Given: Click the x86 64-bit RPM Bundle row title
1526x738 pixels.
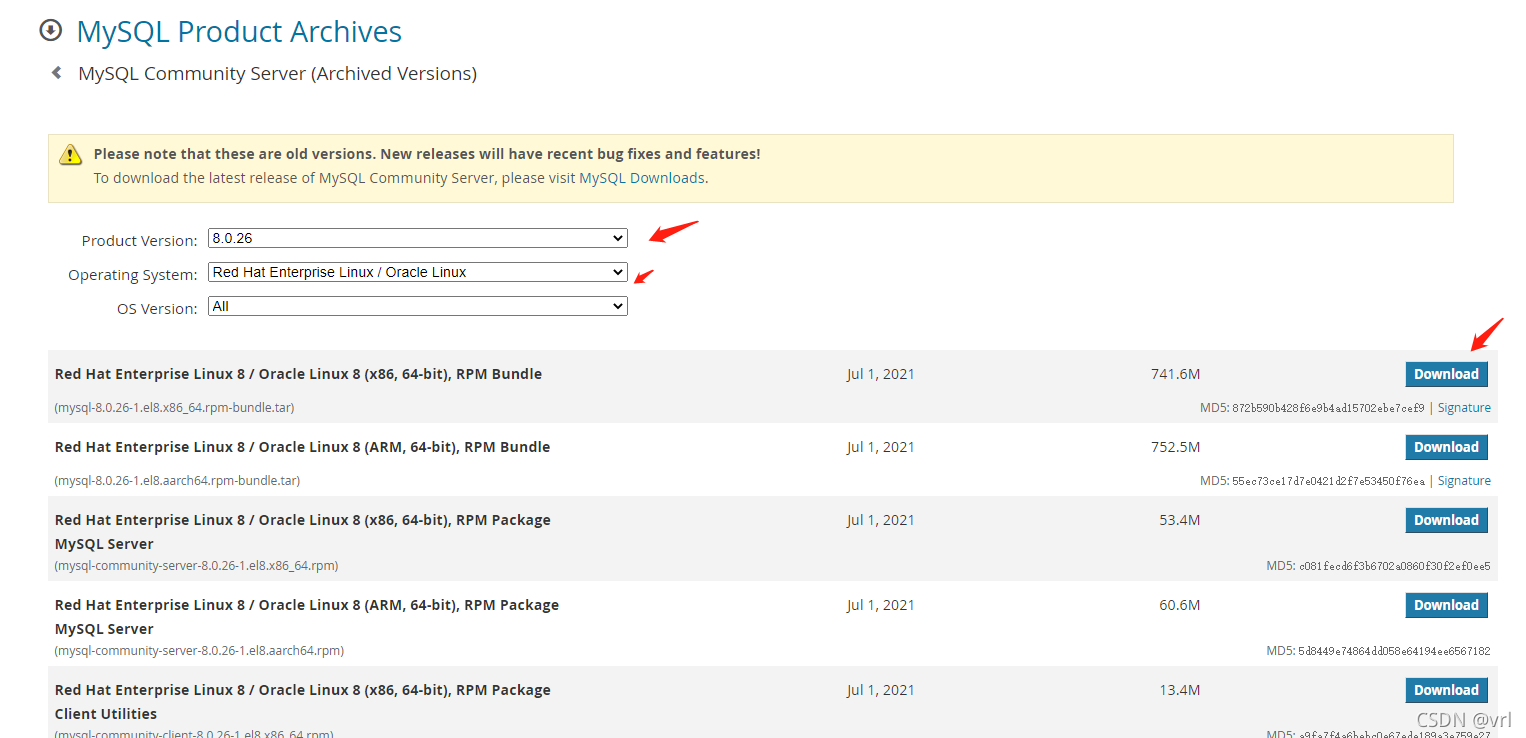Looking at the screenshot, I should coord(298,374).
